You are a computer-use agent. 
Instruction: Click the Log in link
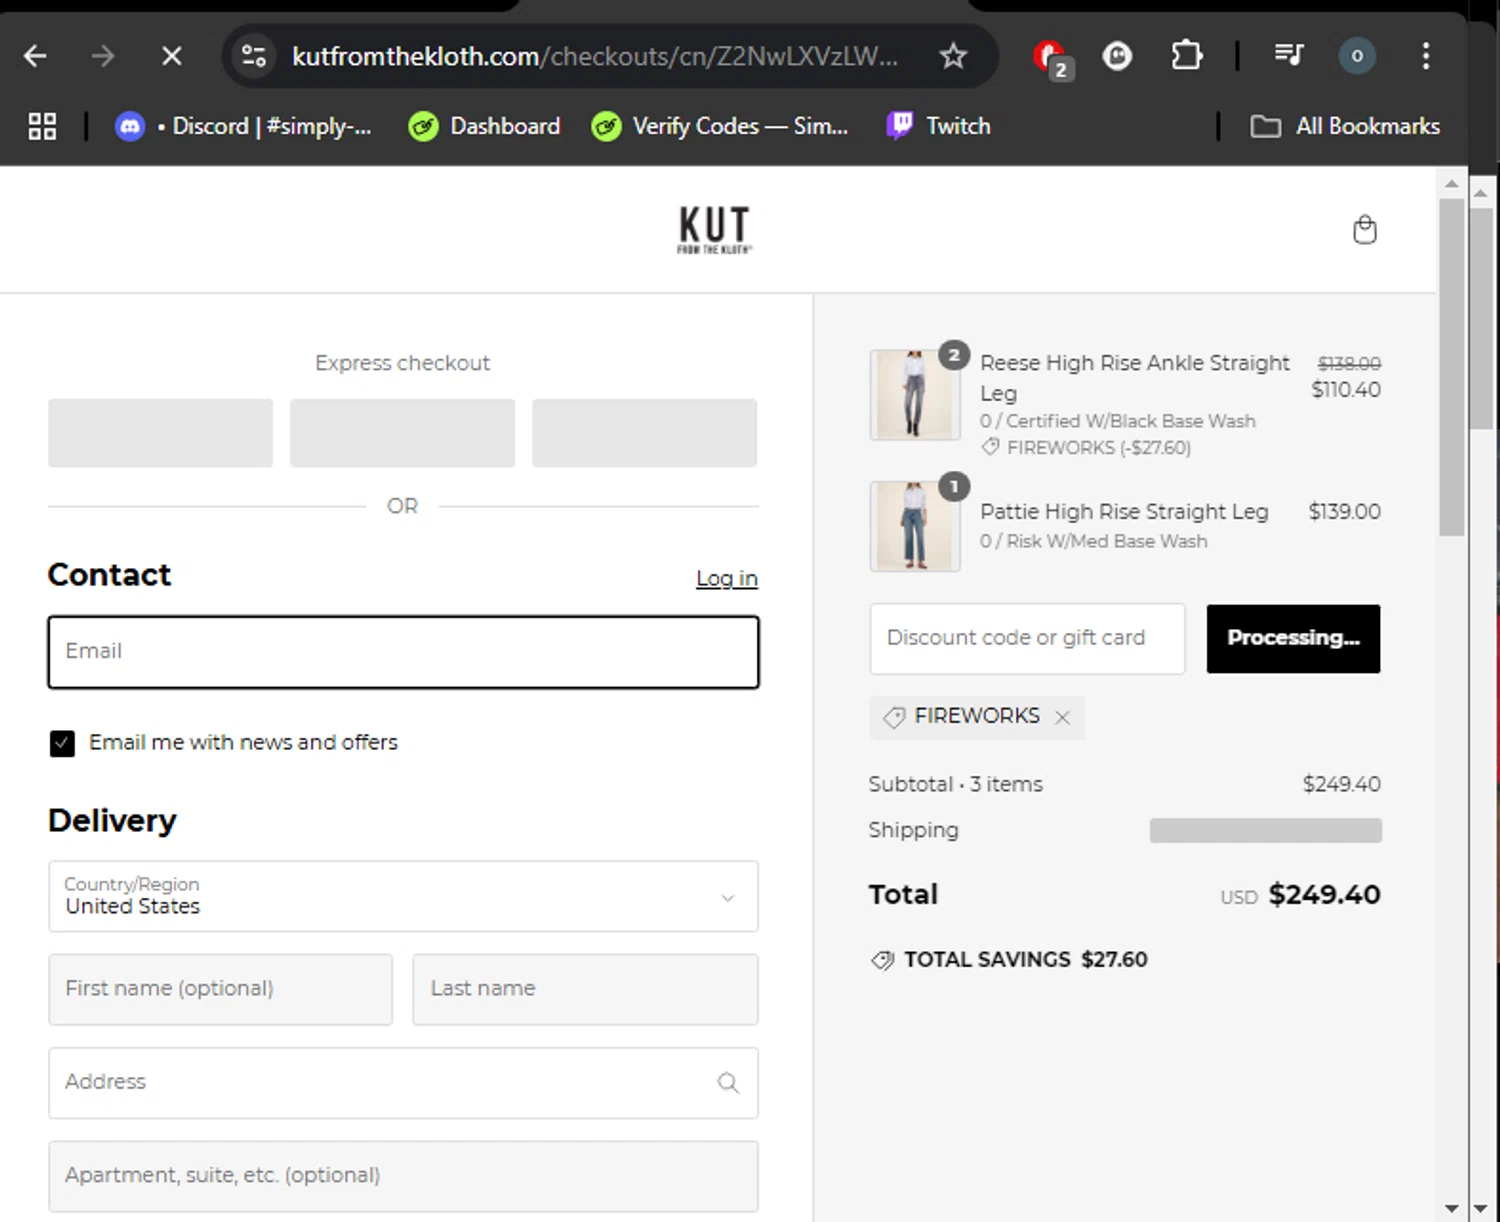coord(727,578)
